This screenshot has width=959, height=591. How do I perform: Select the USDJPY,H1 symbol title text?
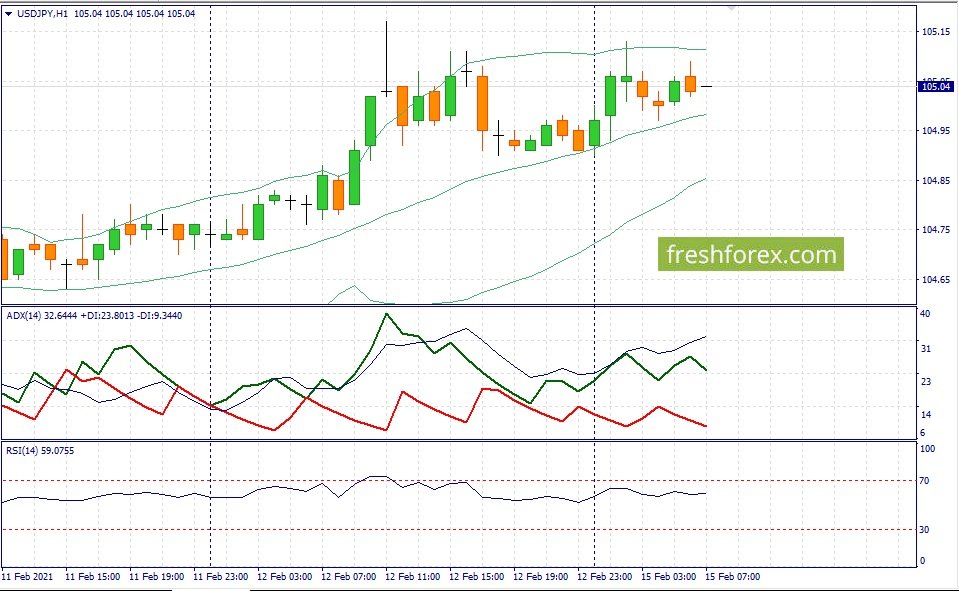tap(42, 13)
